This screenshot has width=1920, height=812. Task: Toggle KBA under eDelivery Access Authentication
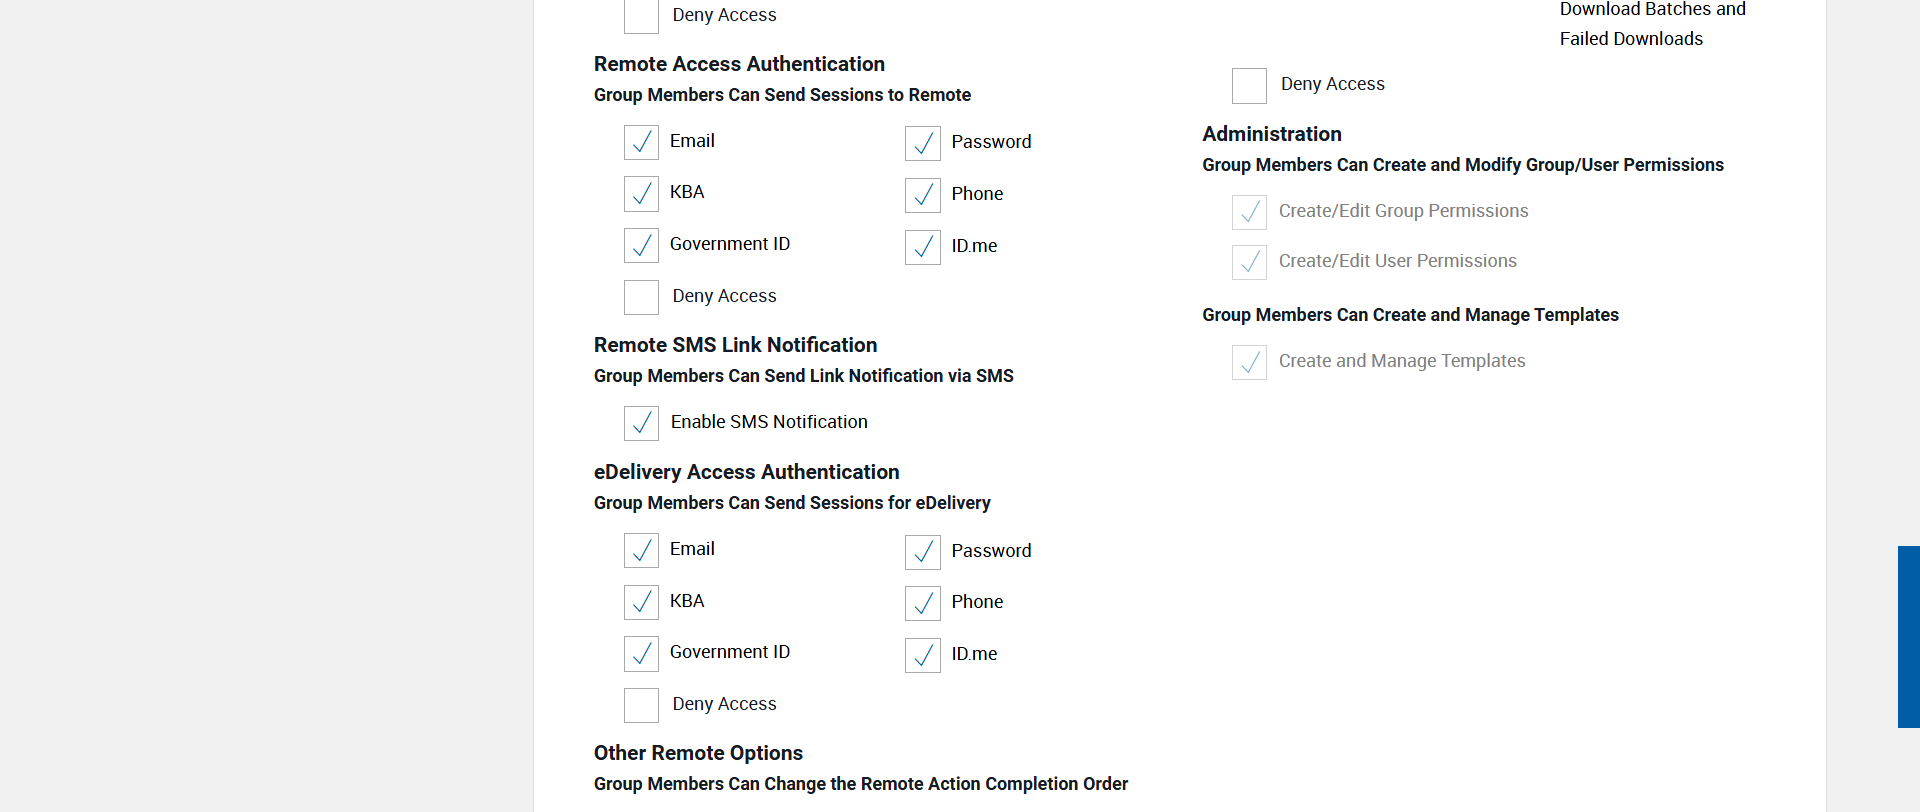641,602
